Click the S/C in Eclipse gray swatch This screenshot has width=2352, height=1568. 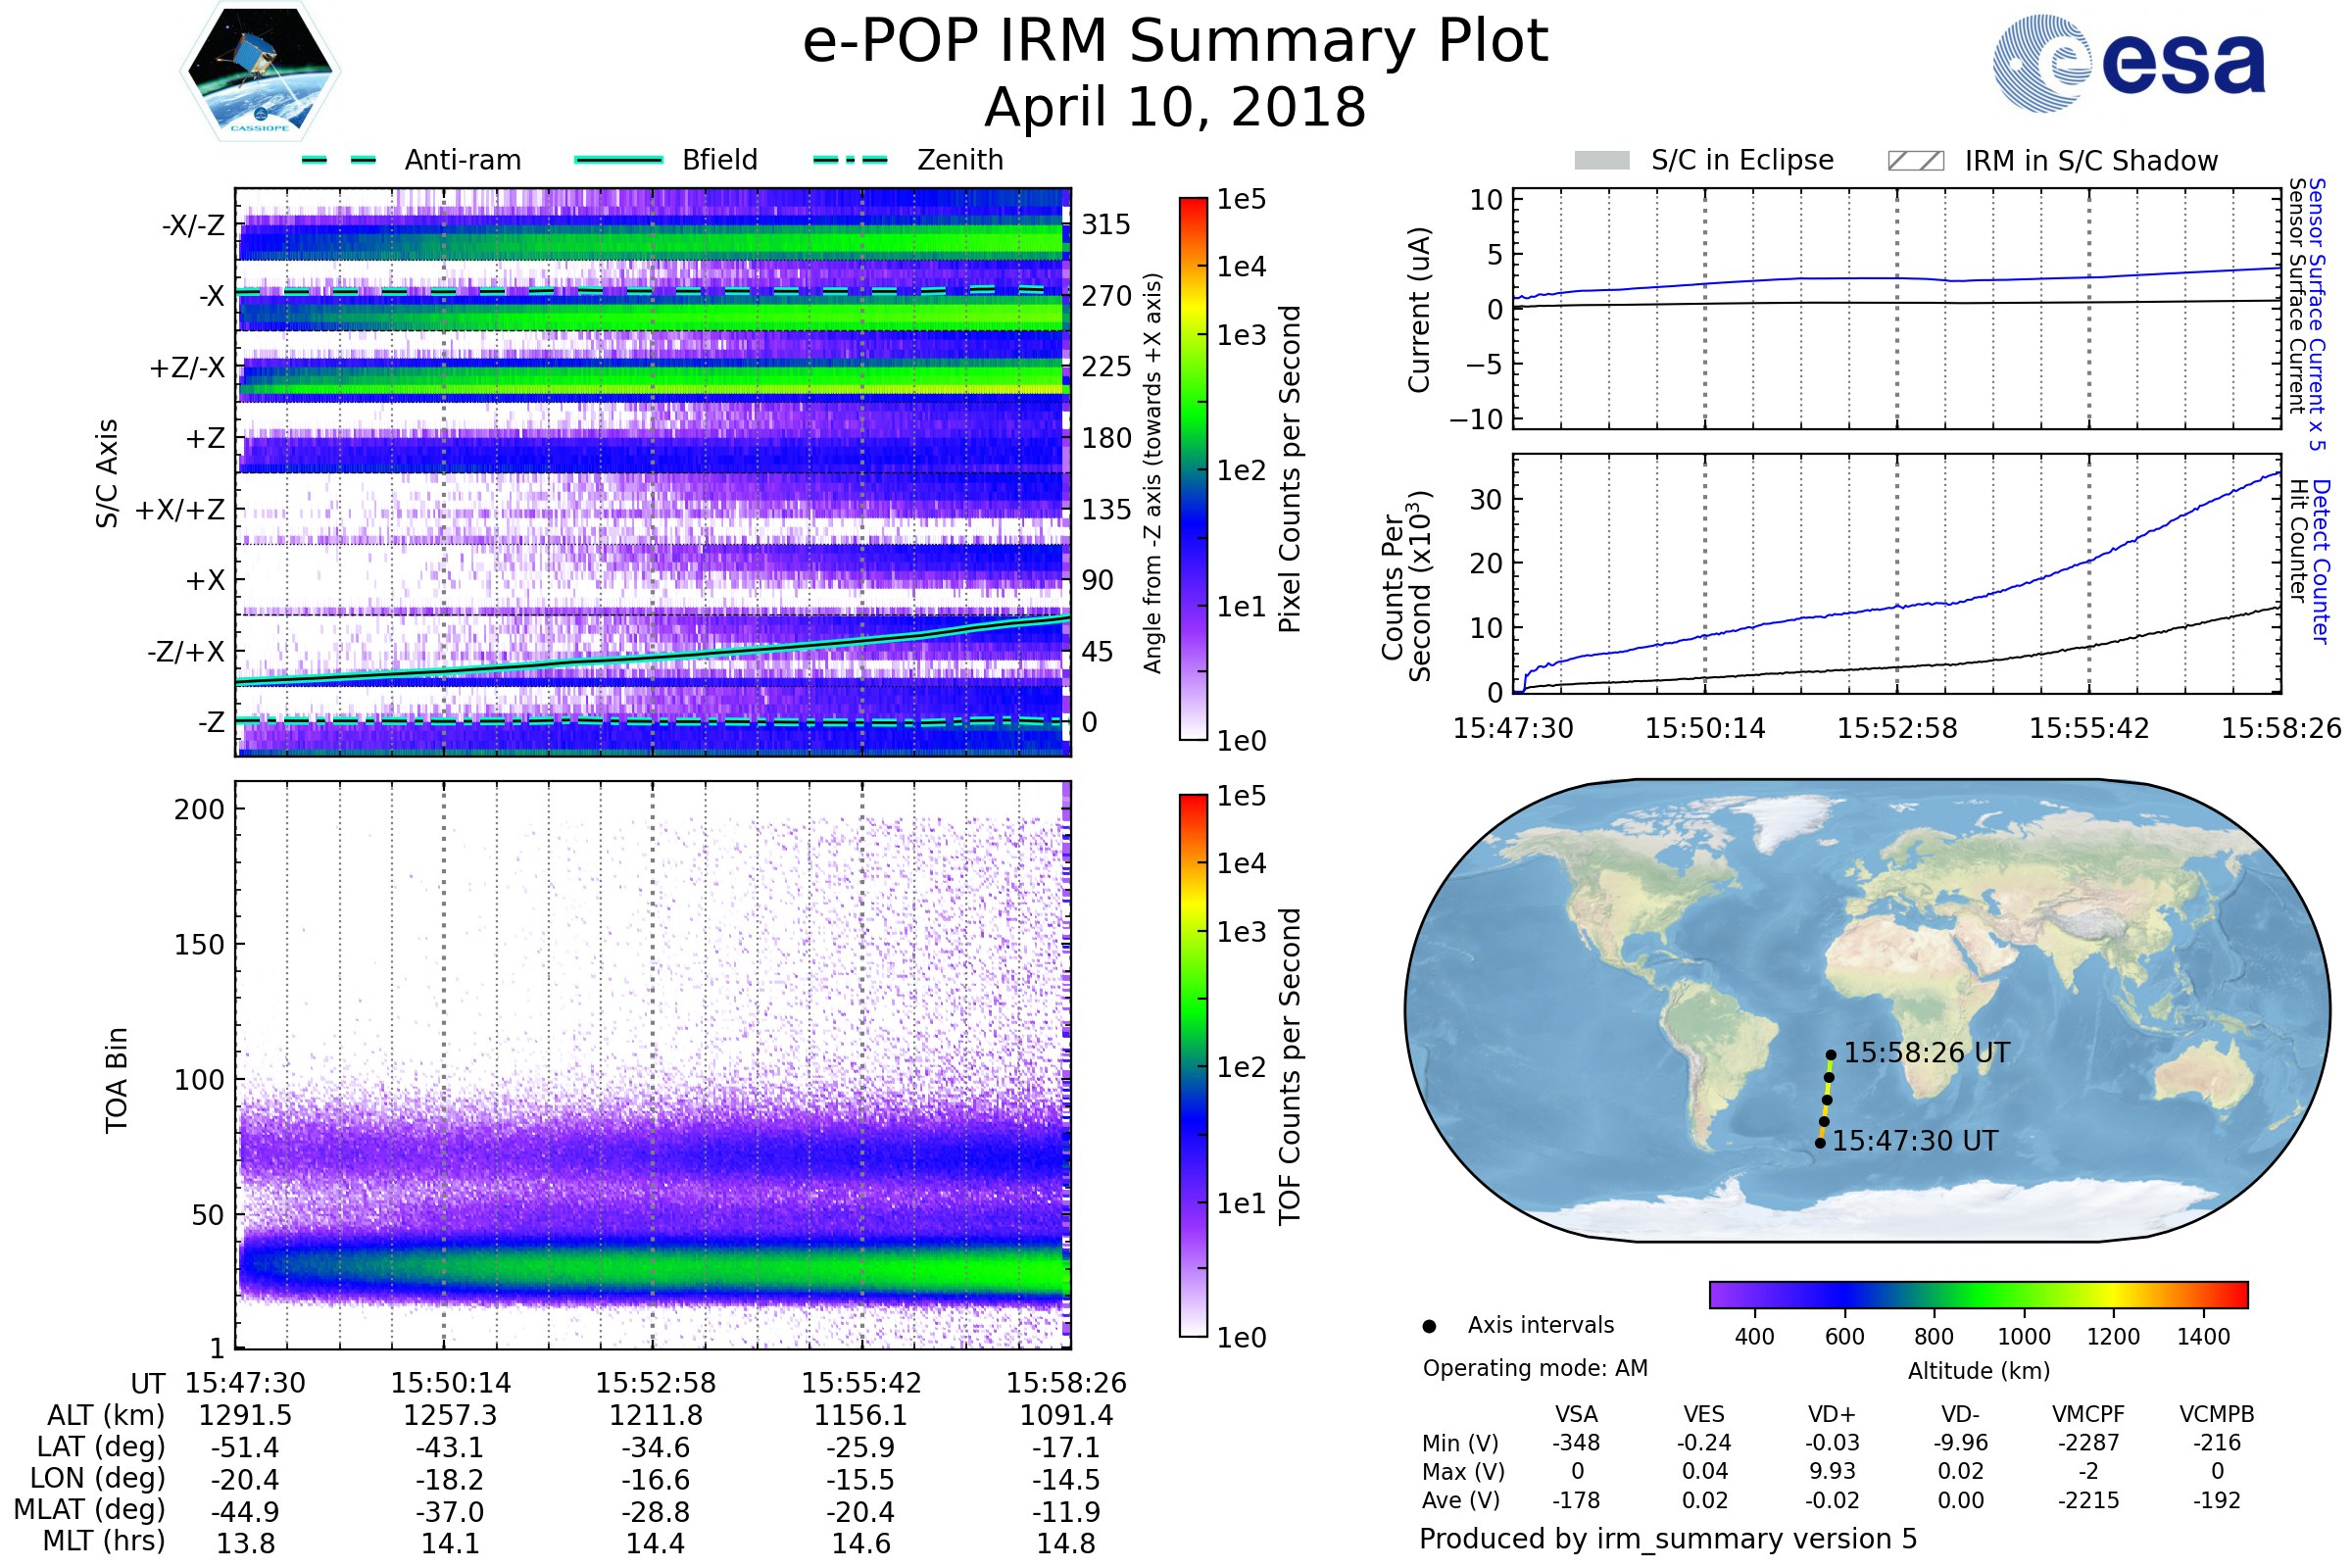(1601, 161)
